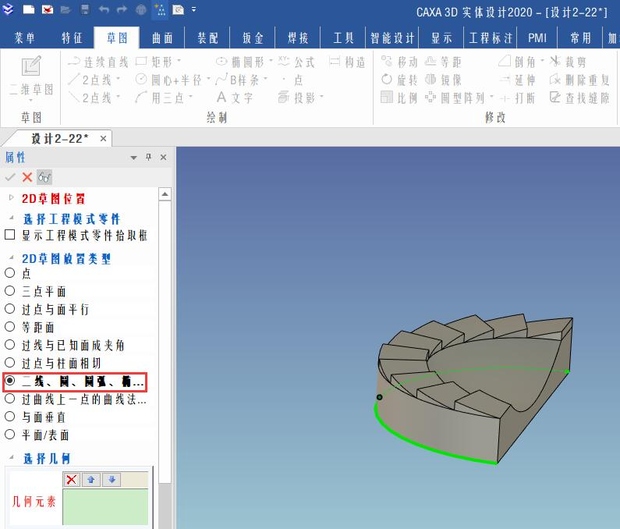Click the 等距 offset tool
Viewport: 620px width, 529px height.
click(443, 62)
